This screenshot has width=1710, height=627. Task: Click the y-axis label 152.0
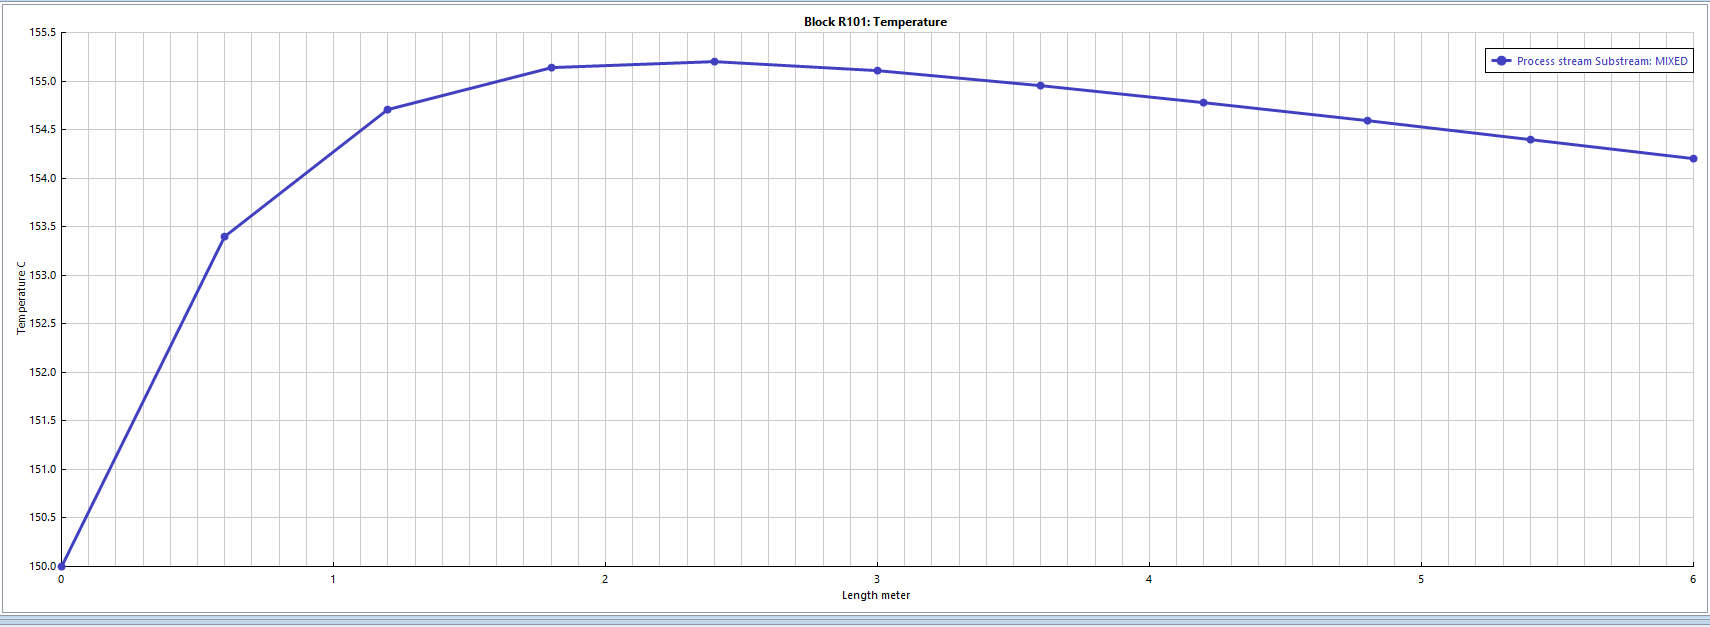(42, 372)
